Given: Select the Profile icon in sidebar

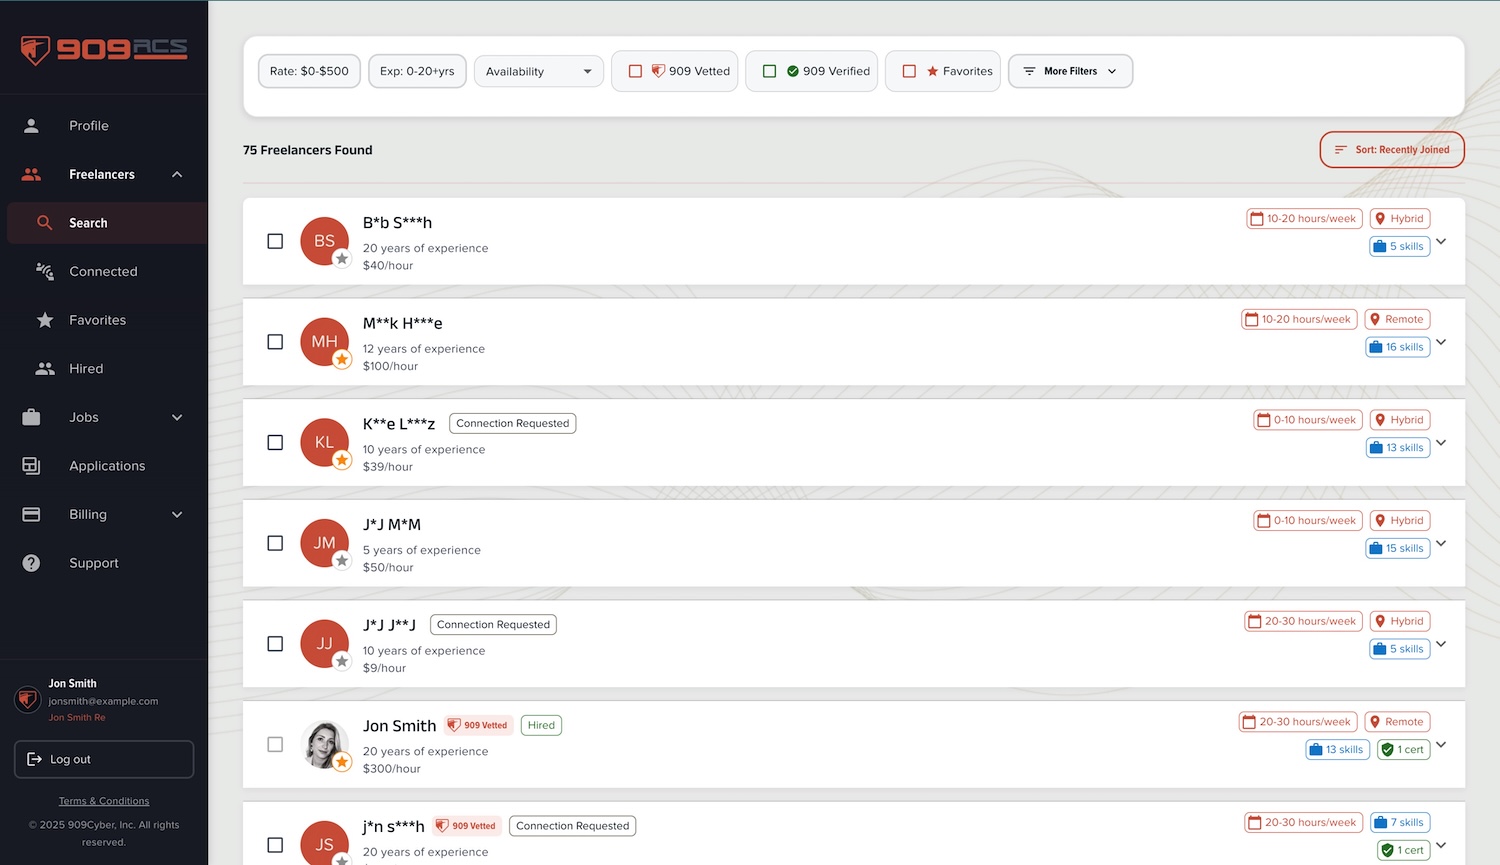Looking at the screenshot, I should pos(31,125).
